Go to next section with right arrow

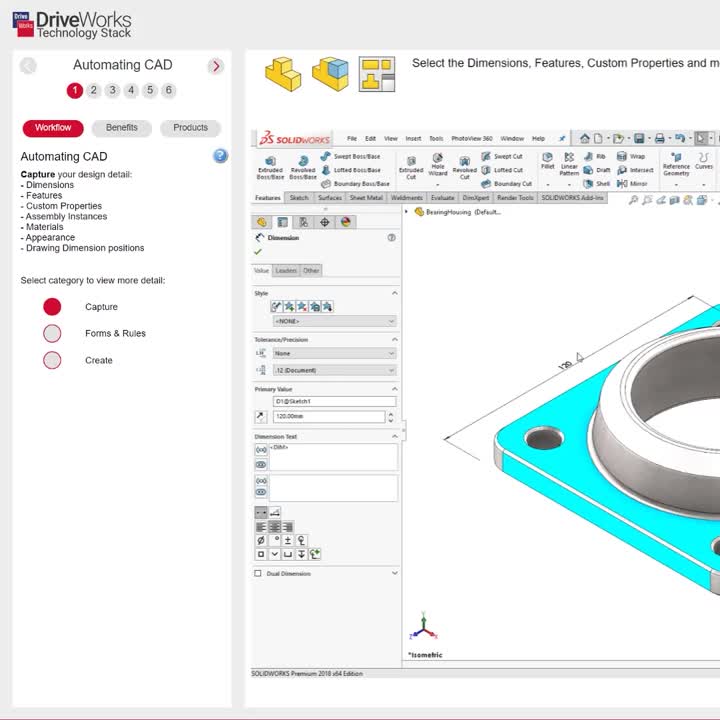pos(216,66)
